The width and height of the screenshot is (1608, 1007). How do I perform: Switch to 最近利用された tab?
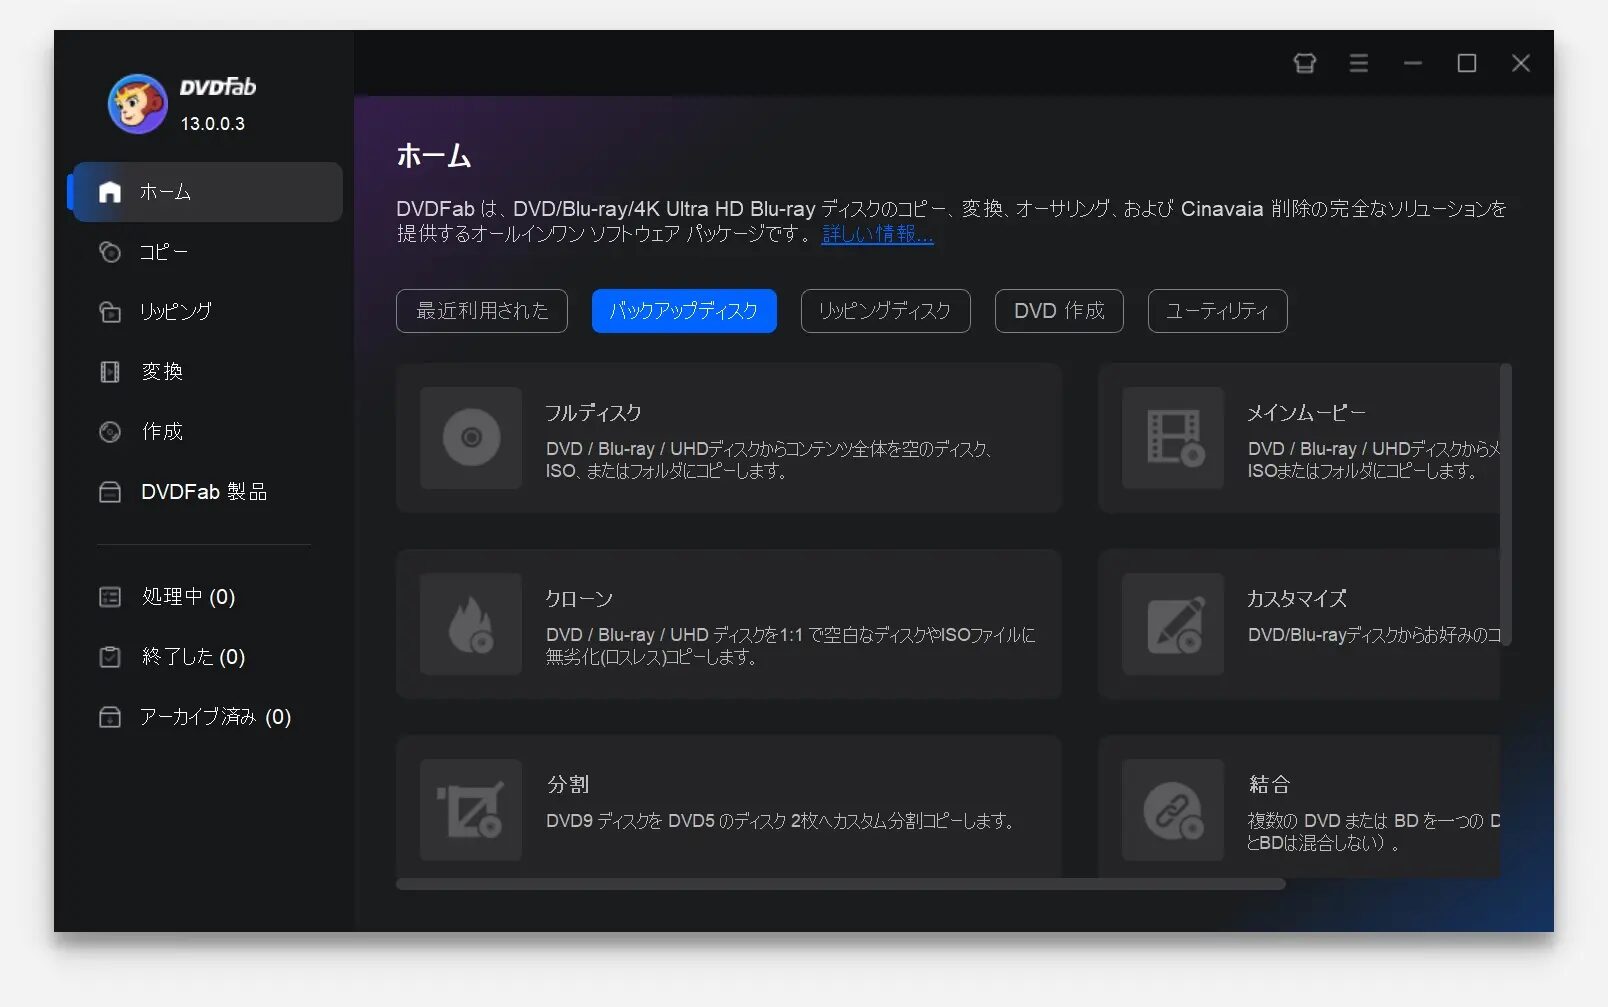coord(482,311)
